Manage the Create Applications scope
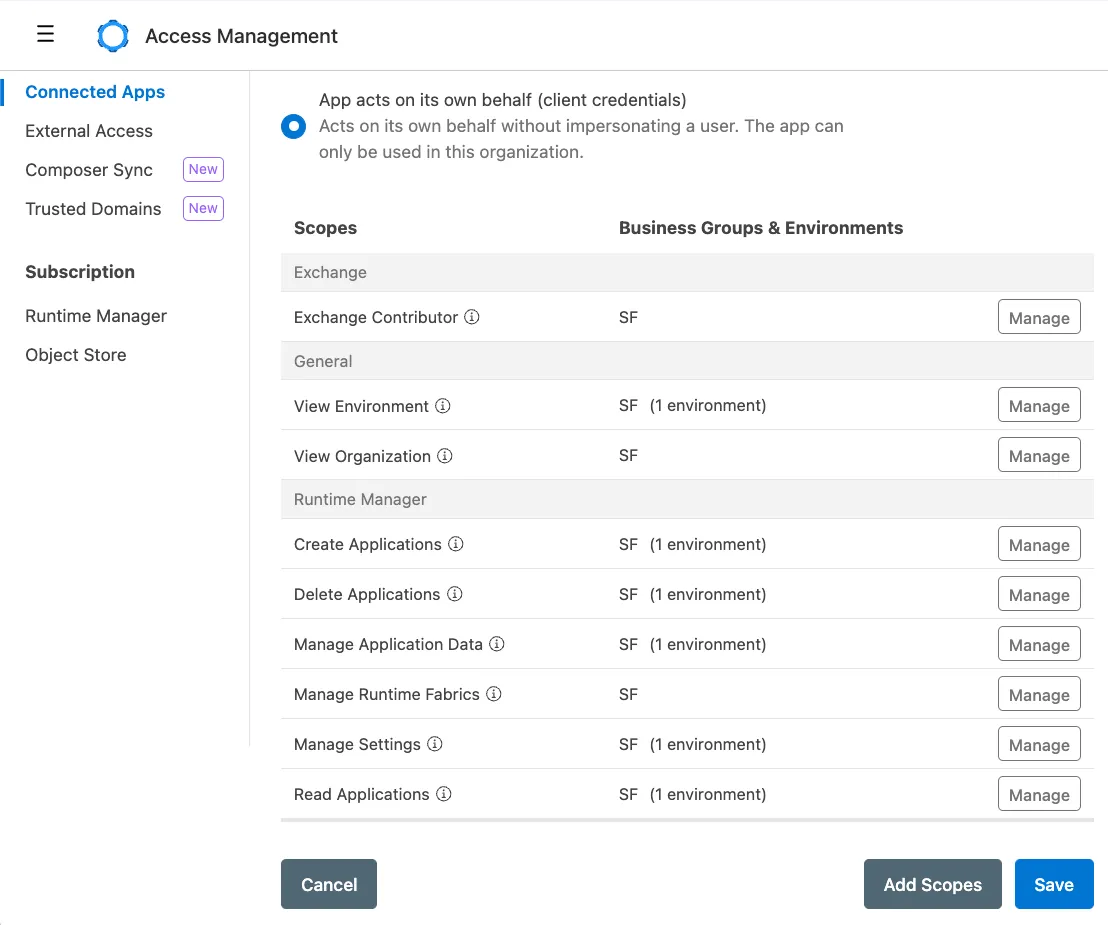The image size is (1108, 925). coord(1039,544)
